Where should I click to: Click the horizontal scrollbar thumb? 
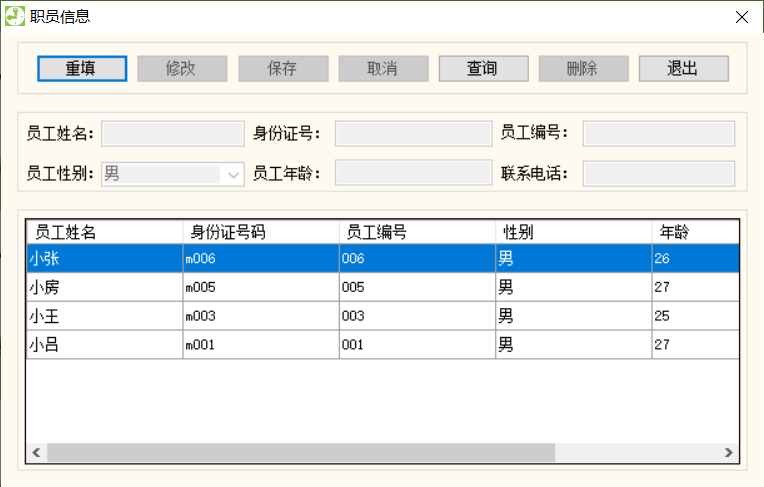point(301,452)
